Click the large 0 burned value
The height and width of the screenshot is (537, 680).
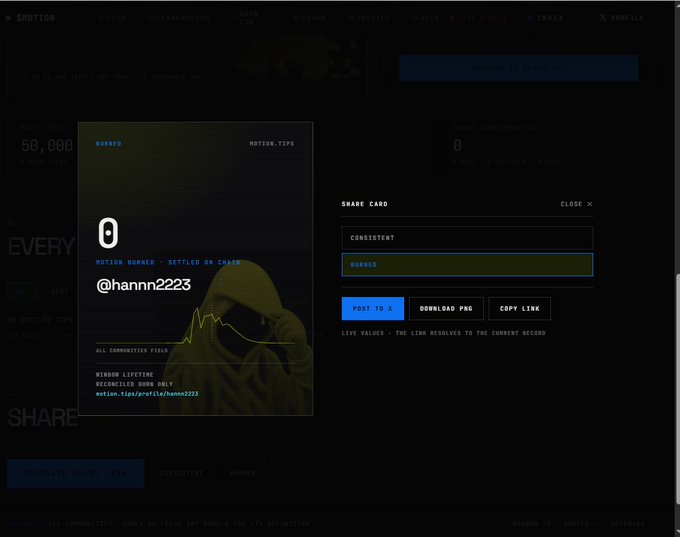pos(108,233)
